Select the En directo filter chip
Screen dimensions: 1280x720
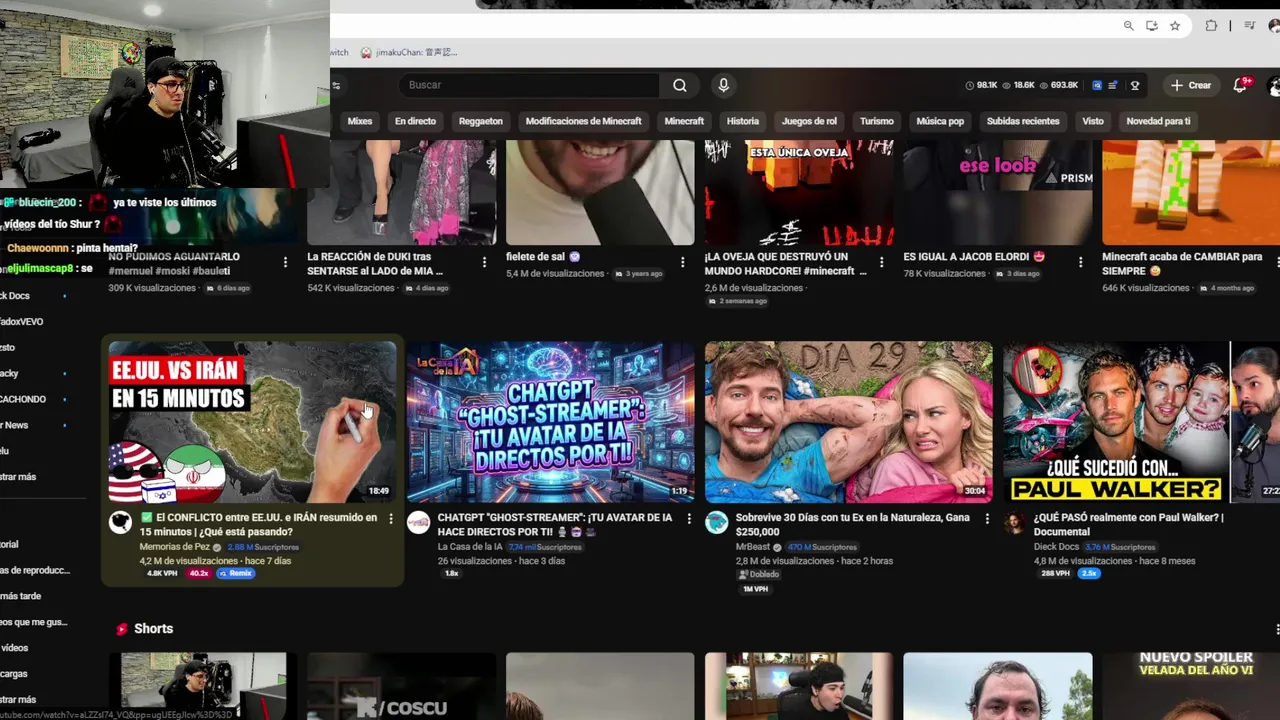click(x=415, y=121)
